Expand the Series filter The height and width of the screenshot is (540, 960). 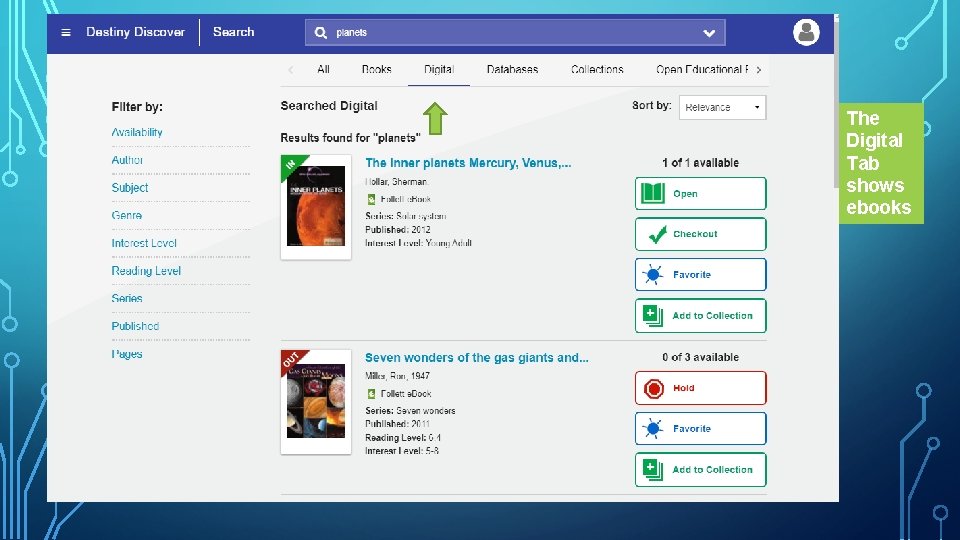click(x=127, y=298)
